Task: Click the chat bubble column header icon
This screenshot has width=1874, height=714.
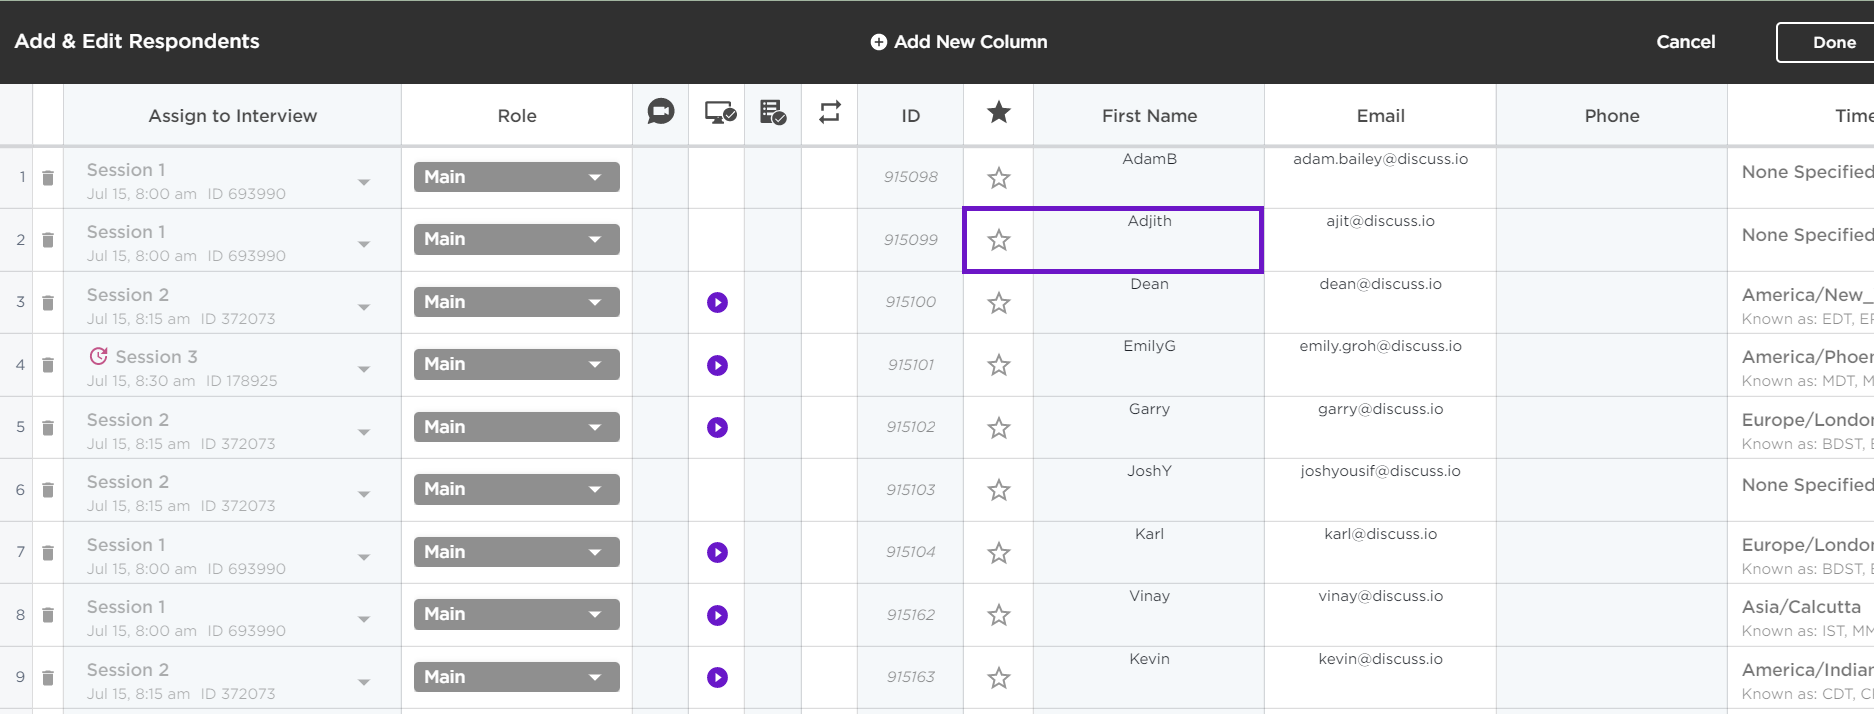Action: [661, 112]
